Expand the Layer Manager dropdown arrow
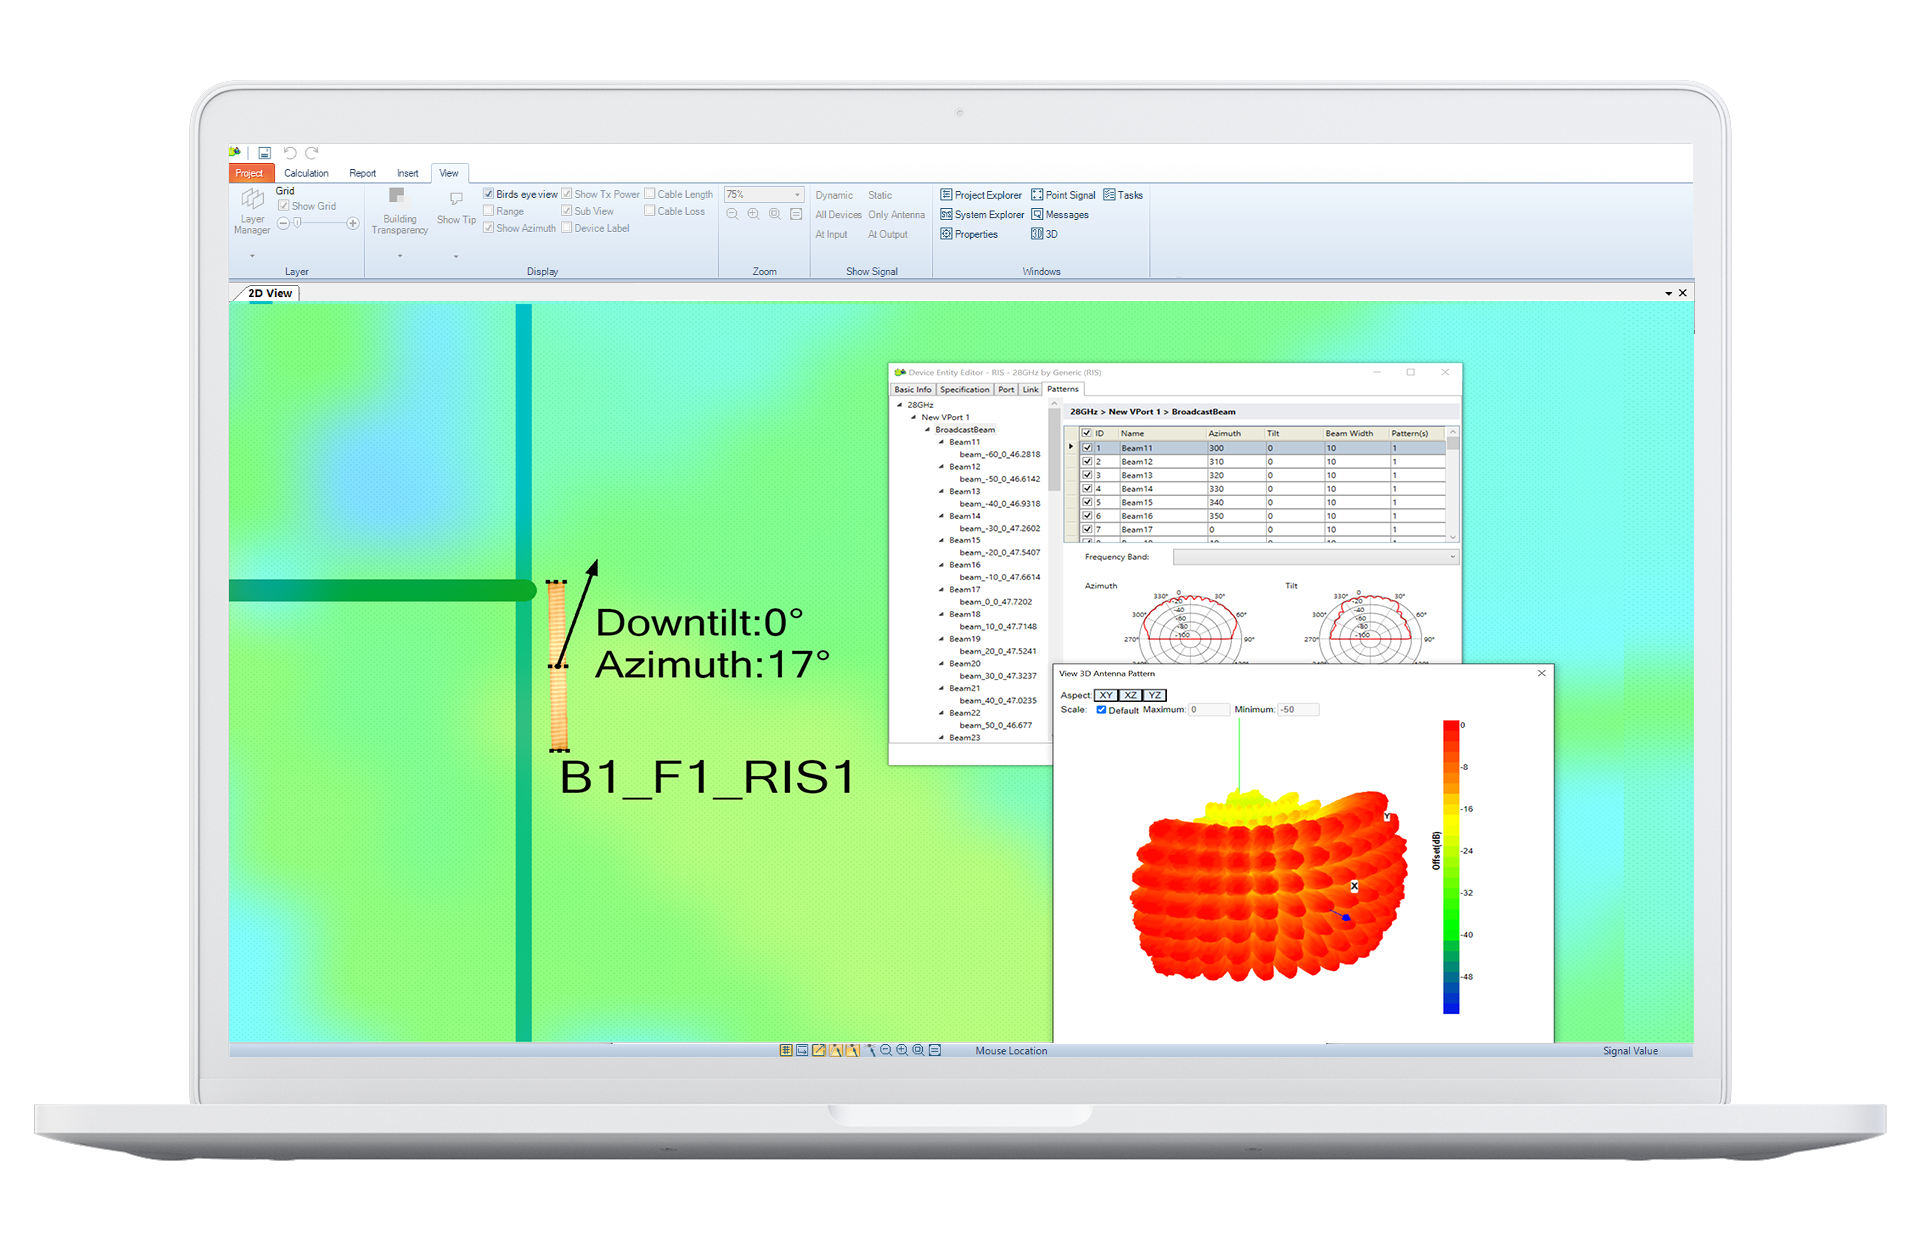This screenshot has height=1240, width=1920. (252, 256)
